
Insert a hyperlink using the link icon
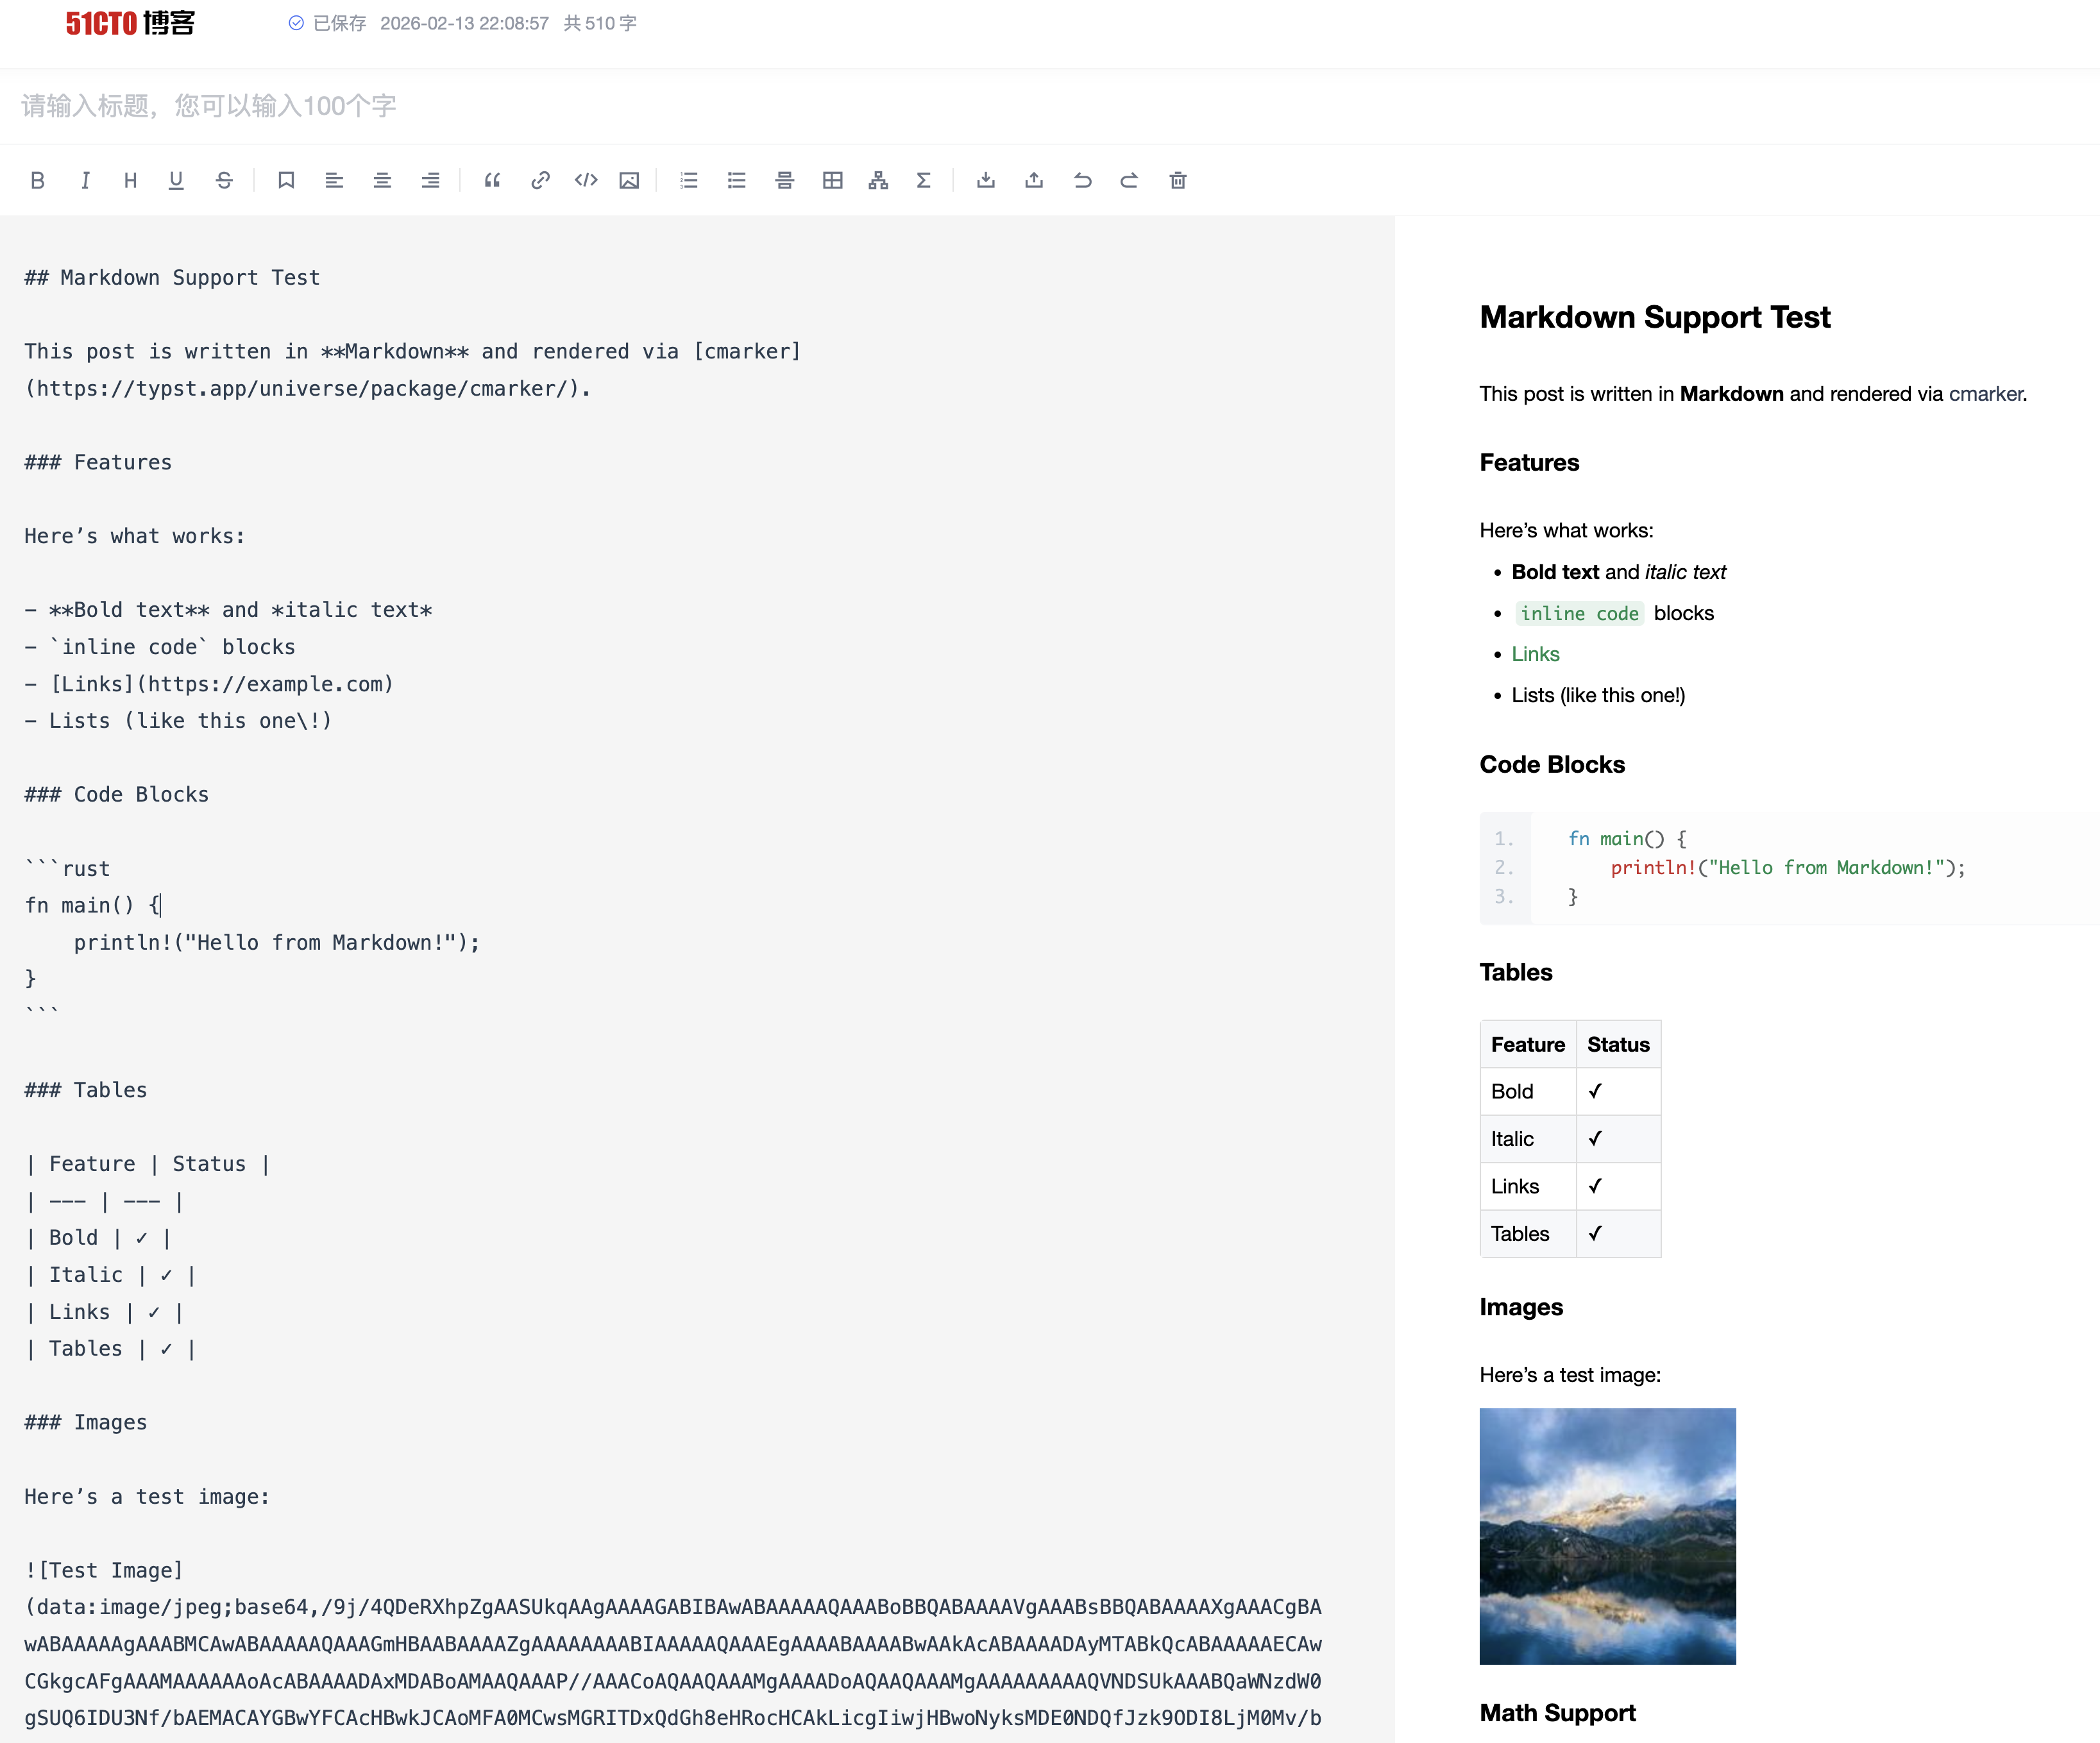[540, 180]
